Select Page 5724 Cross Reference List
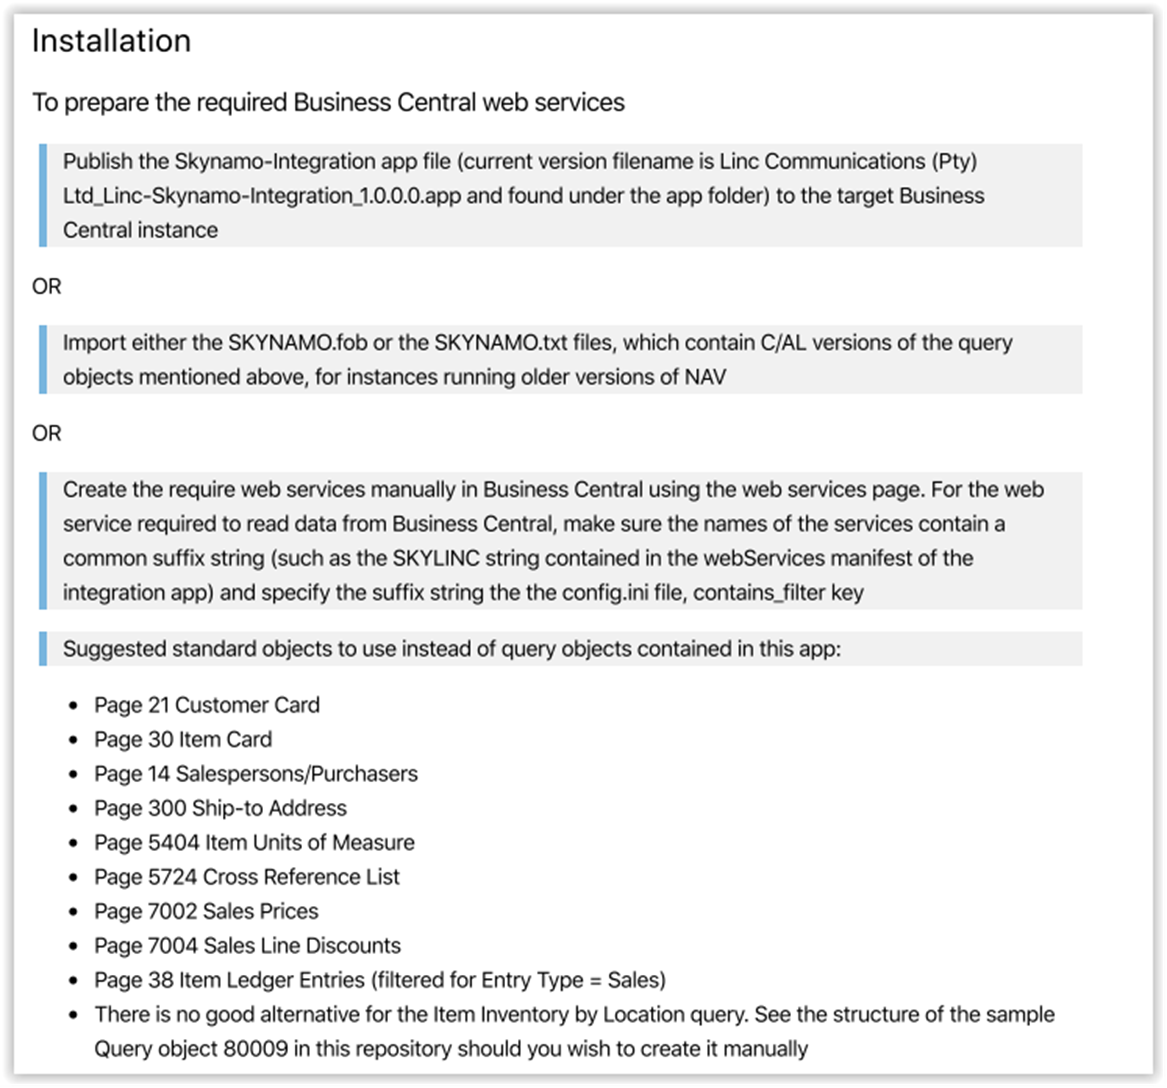The image size is (1167, 1088). (x=247, y=877)
